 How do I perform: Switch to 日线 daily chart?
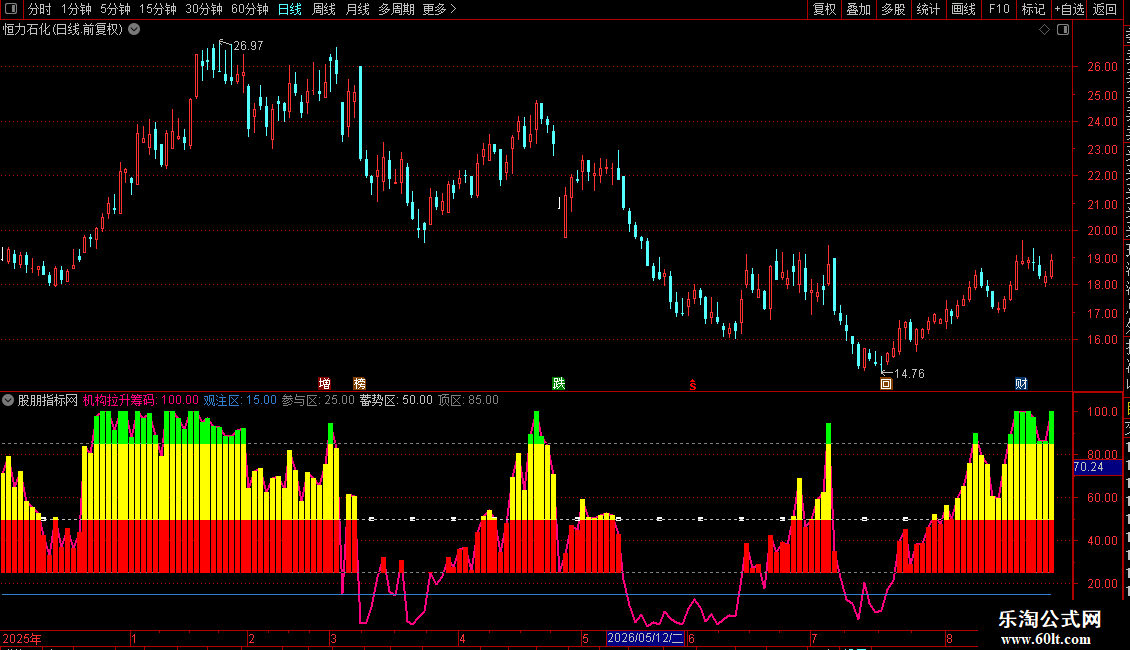290,9
